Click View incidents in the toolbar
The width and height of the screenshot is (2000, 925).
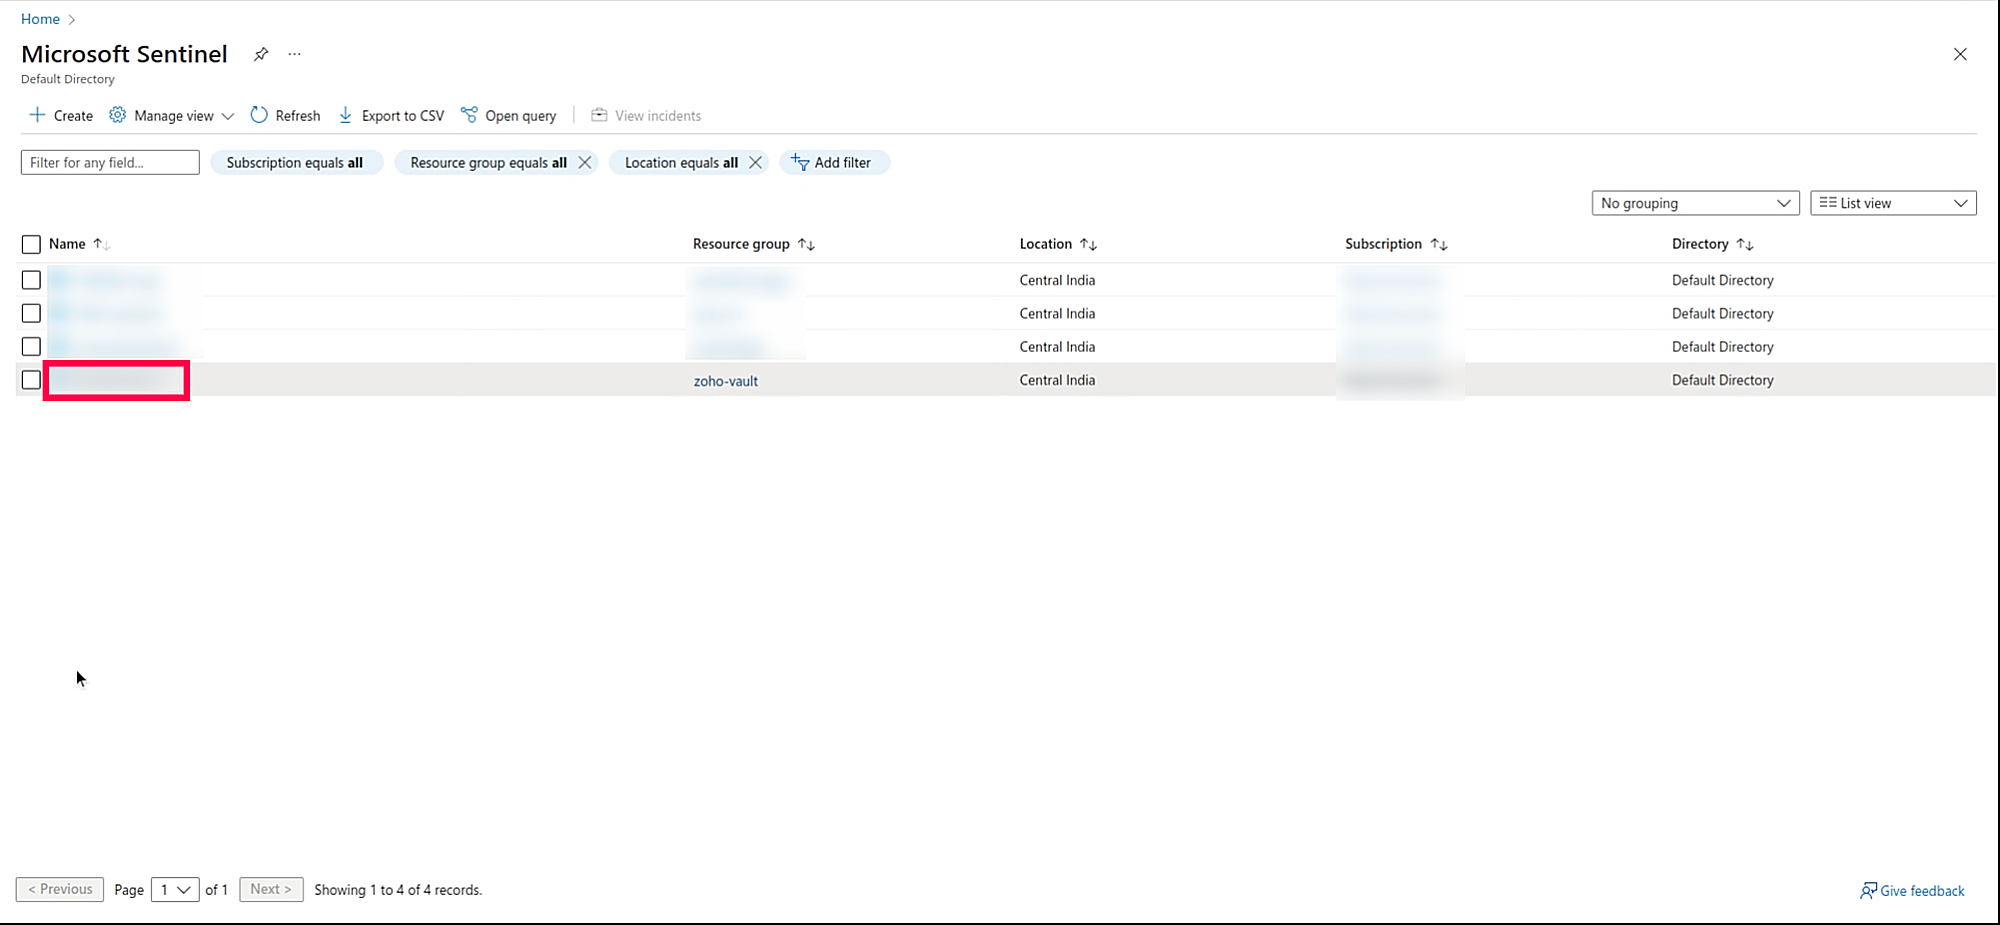[x=646, y=115]
